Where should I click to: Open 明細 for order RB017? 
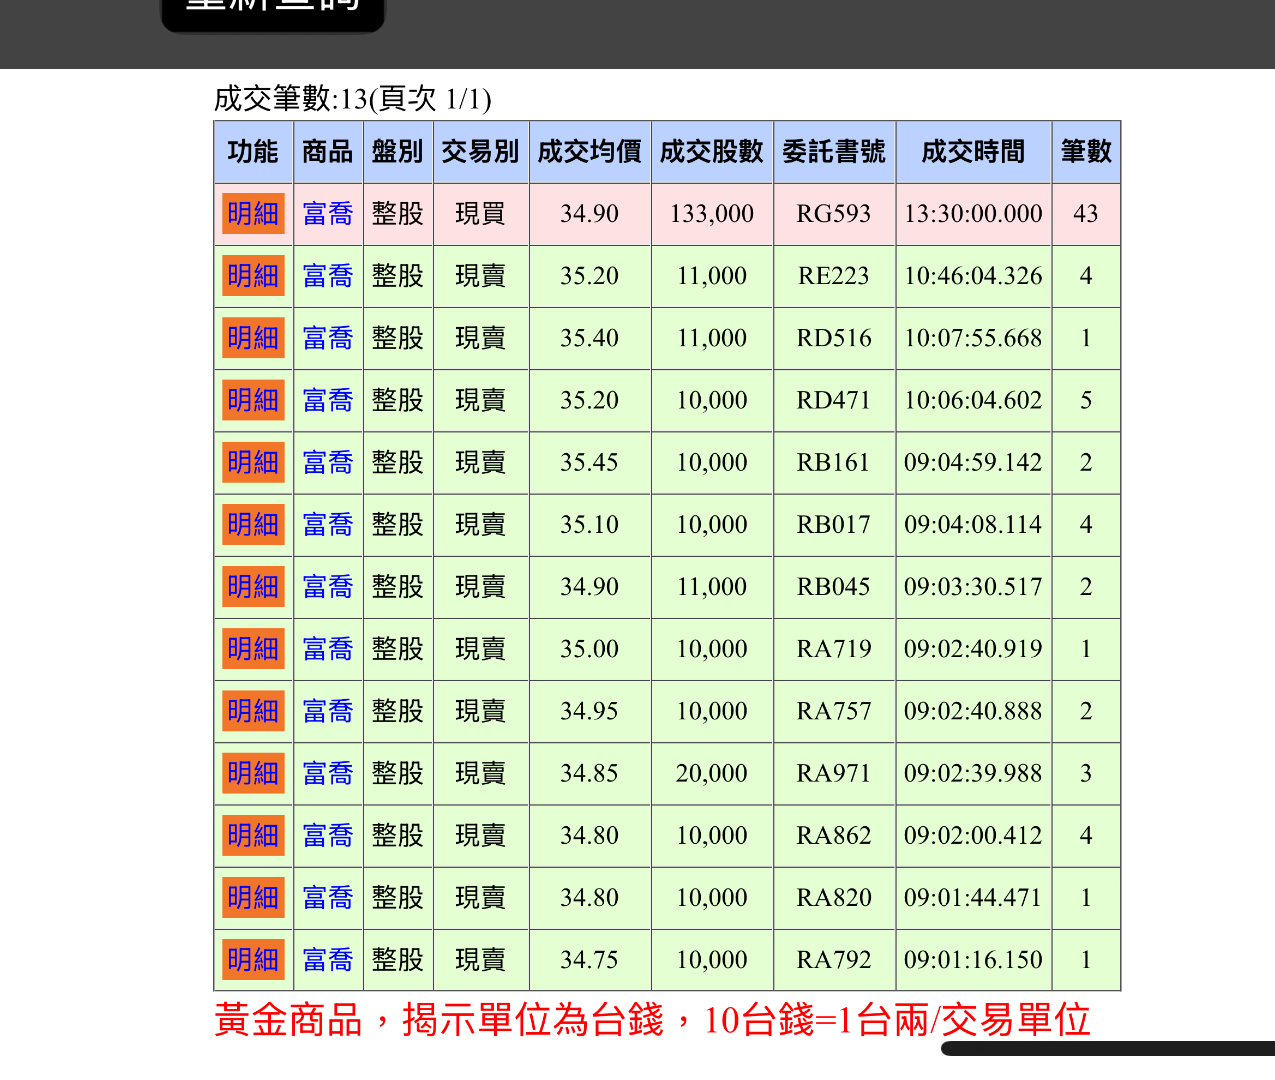click(253, 525)
